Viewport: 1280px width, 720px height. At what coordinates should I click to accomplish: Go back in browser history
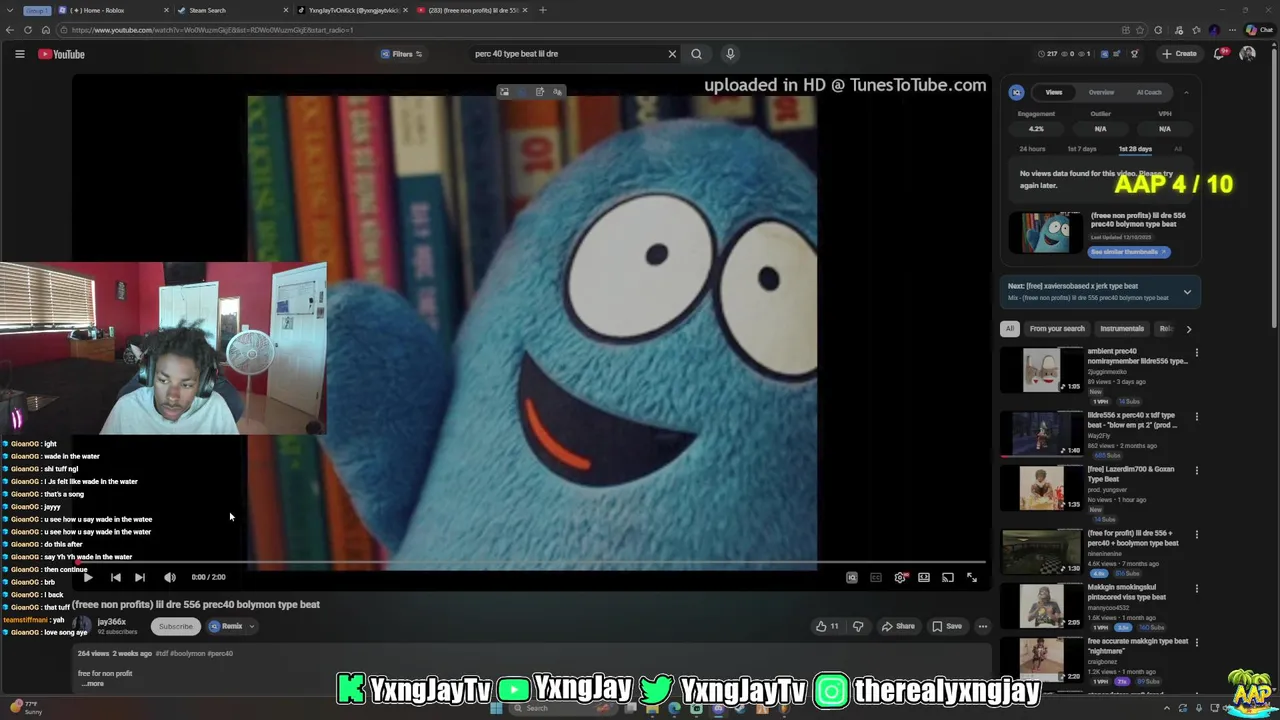point(10,30)
